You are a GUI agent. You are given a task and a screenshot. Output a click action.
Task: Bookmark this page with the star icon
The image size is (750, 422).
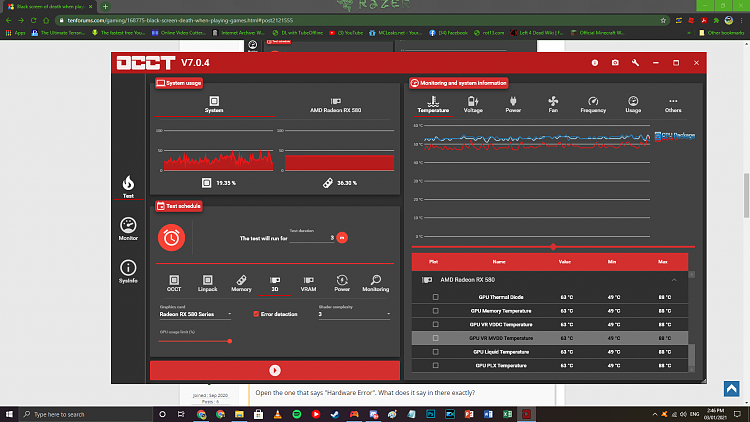pyautogui.click(x=663, y=21)
